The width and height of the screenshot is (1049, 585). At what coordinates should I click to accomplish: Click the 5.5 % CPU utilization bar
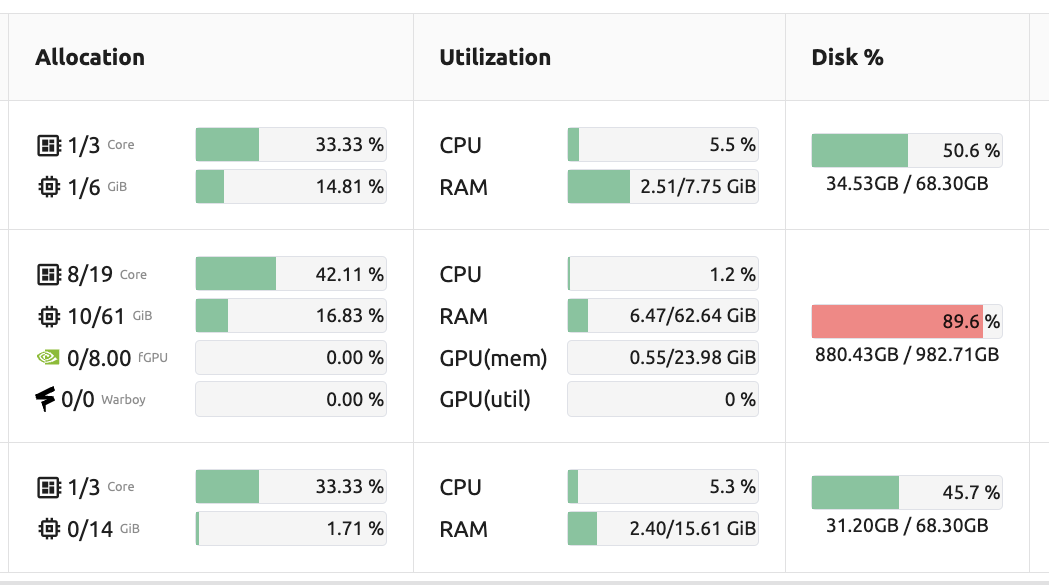662,145
